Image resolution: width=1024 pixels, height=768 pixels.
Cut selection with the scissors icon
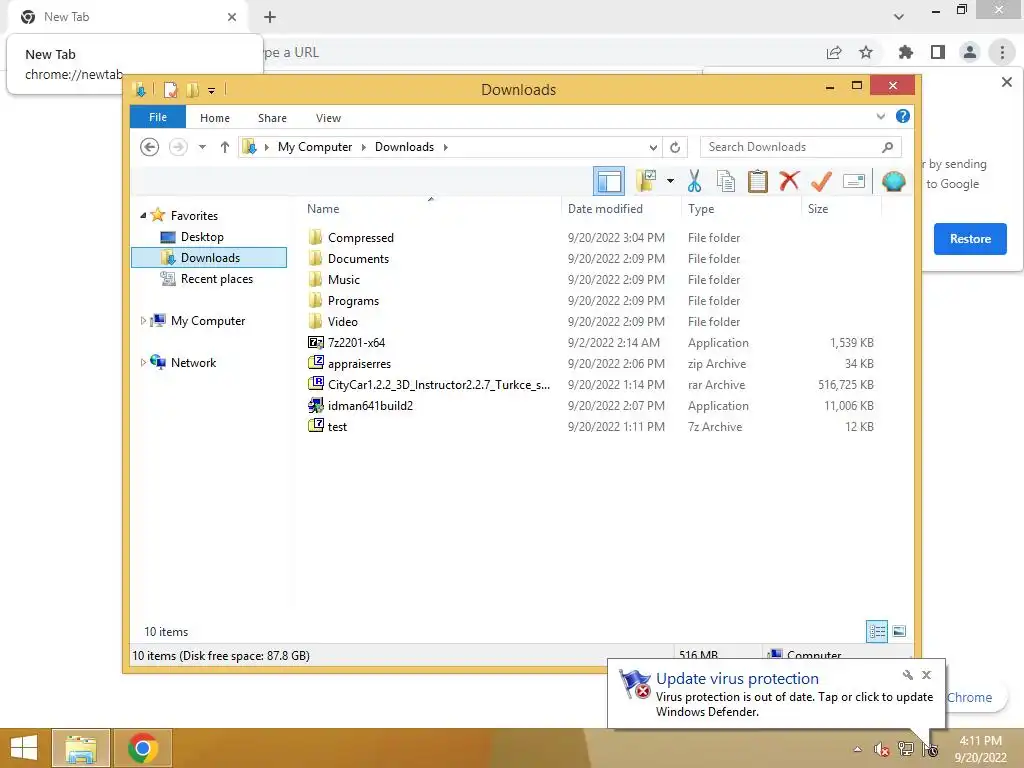[694, 181]
